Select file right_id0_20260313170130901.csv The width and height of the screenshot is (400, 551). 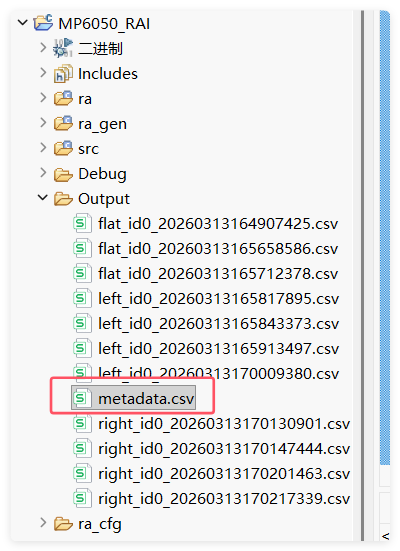point(224,424)
